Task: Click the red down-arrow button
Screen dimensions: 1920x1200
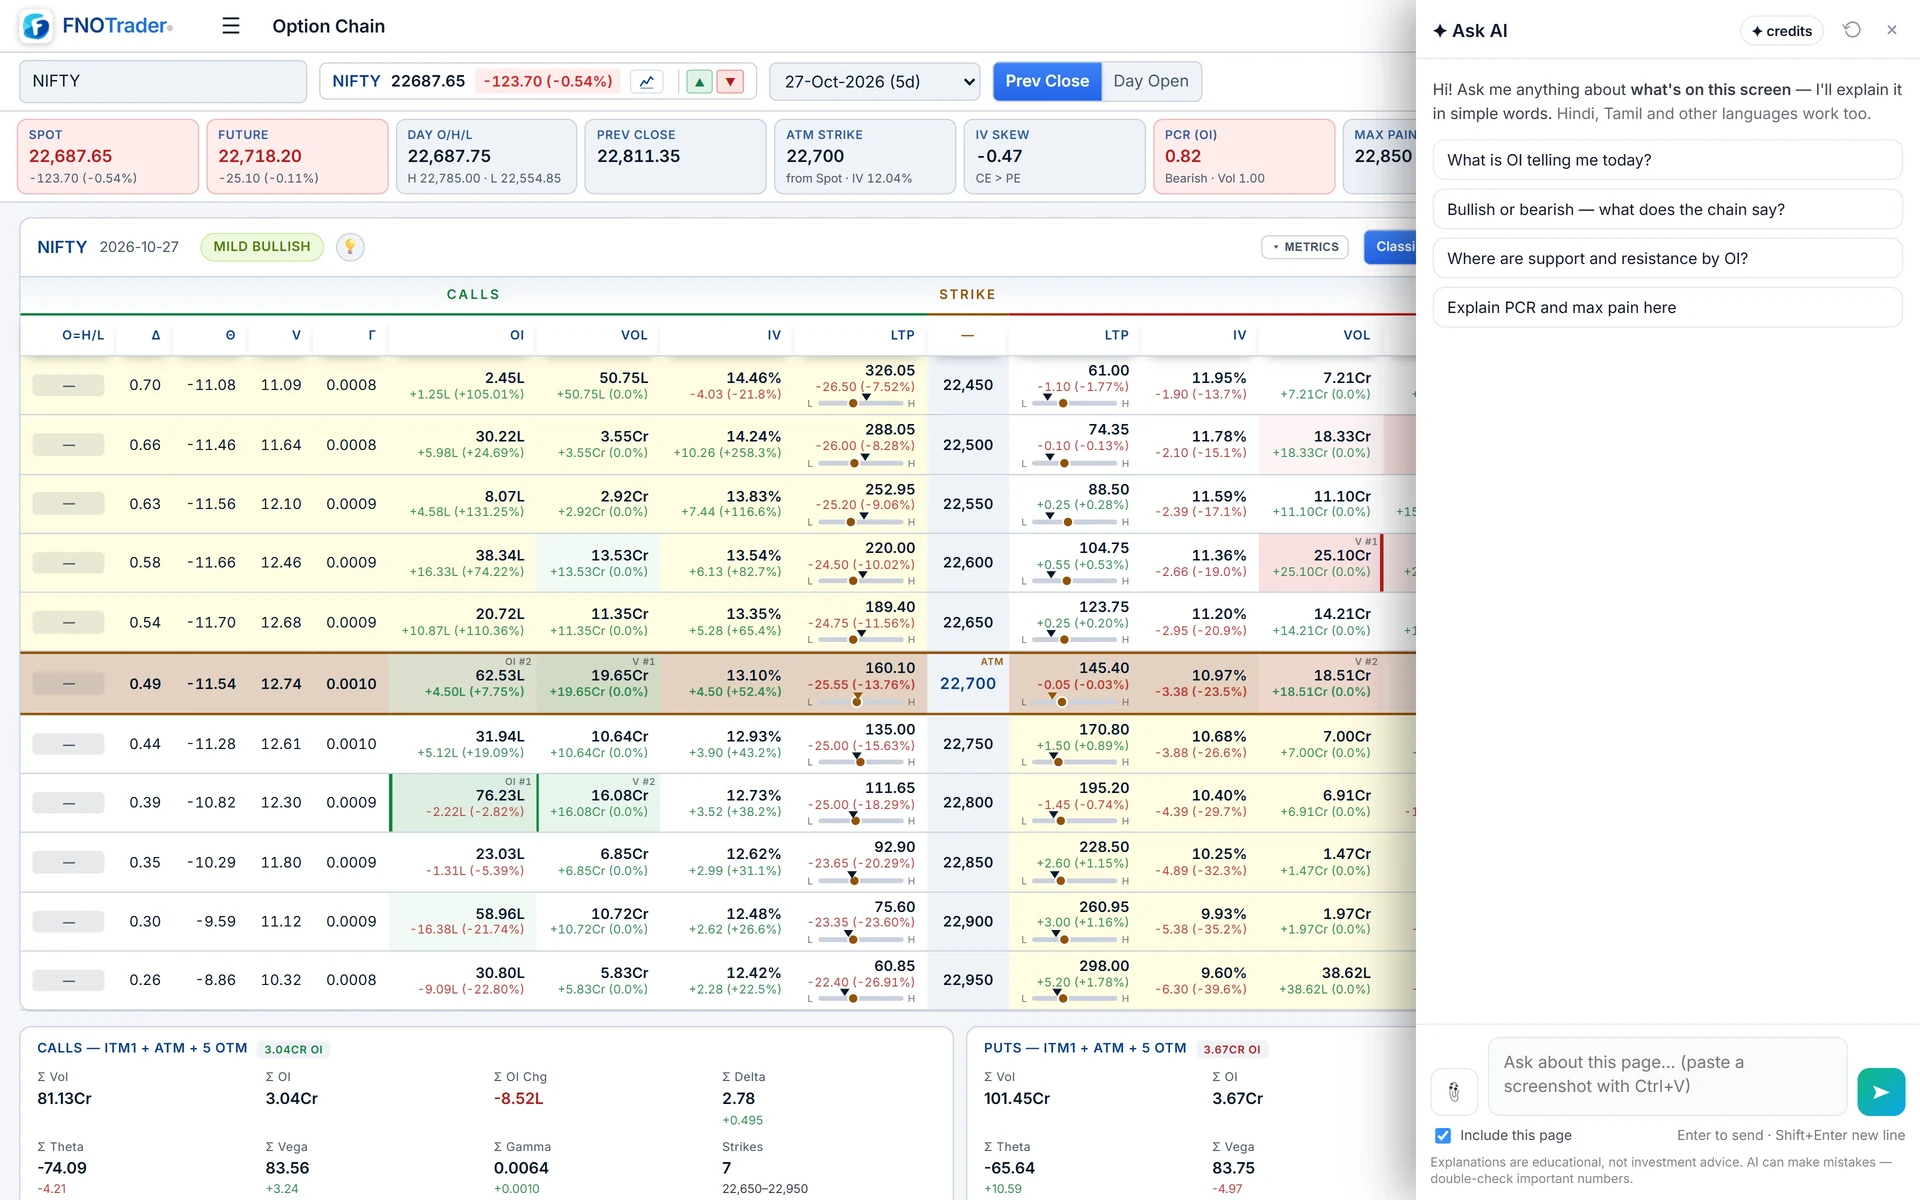Action: (x=731, y=82)
